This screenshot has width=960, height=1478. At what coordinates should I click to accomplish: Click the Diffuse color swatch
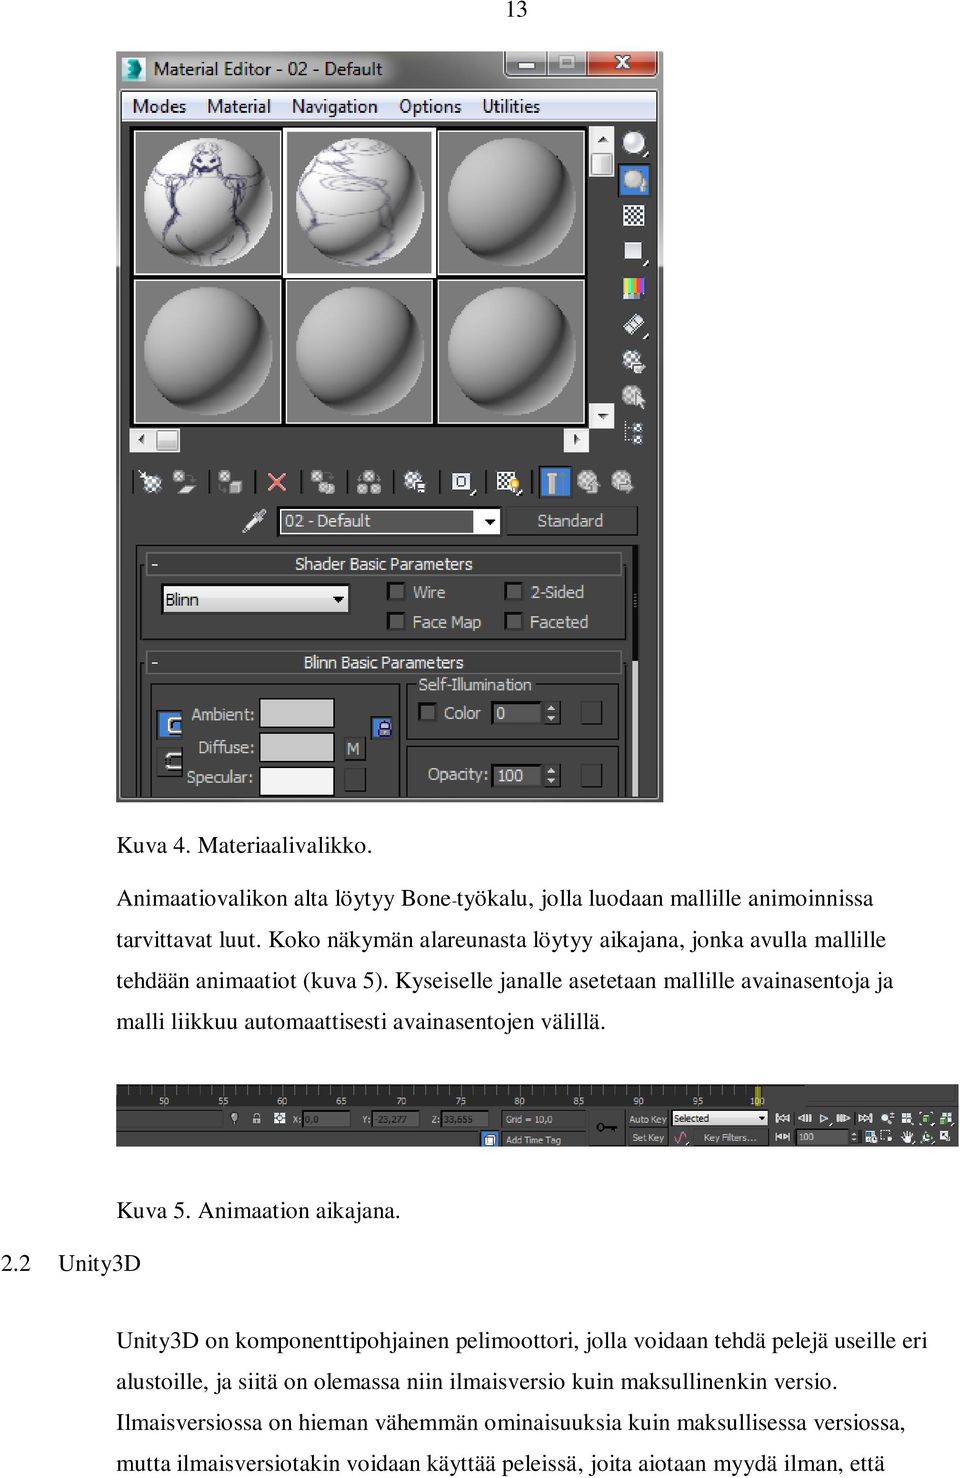pos(297,746)
